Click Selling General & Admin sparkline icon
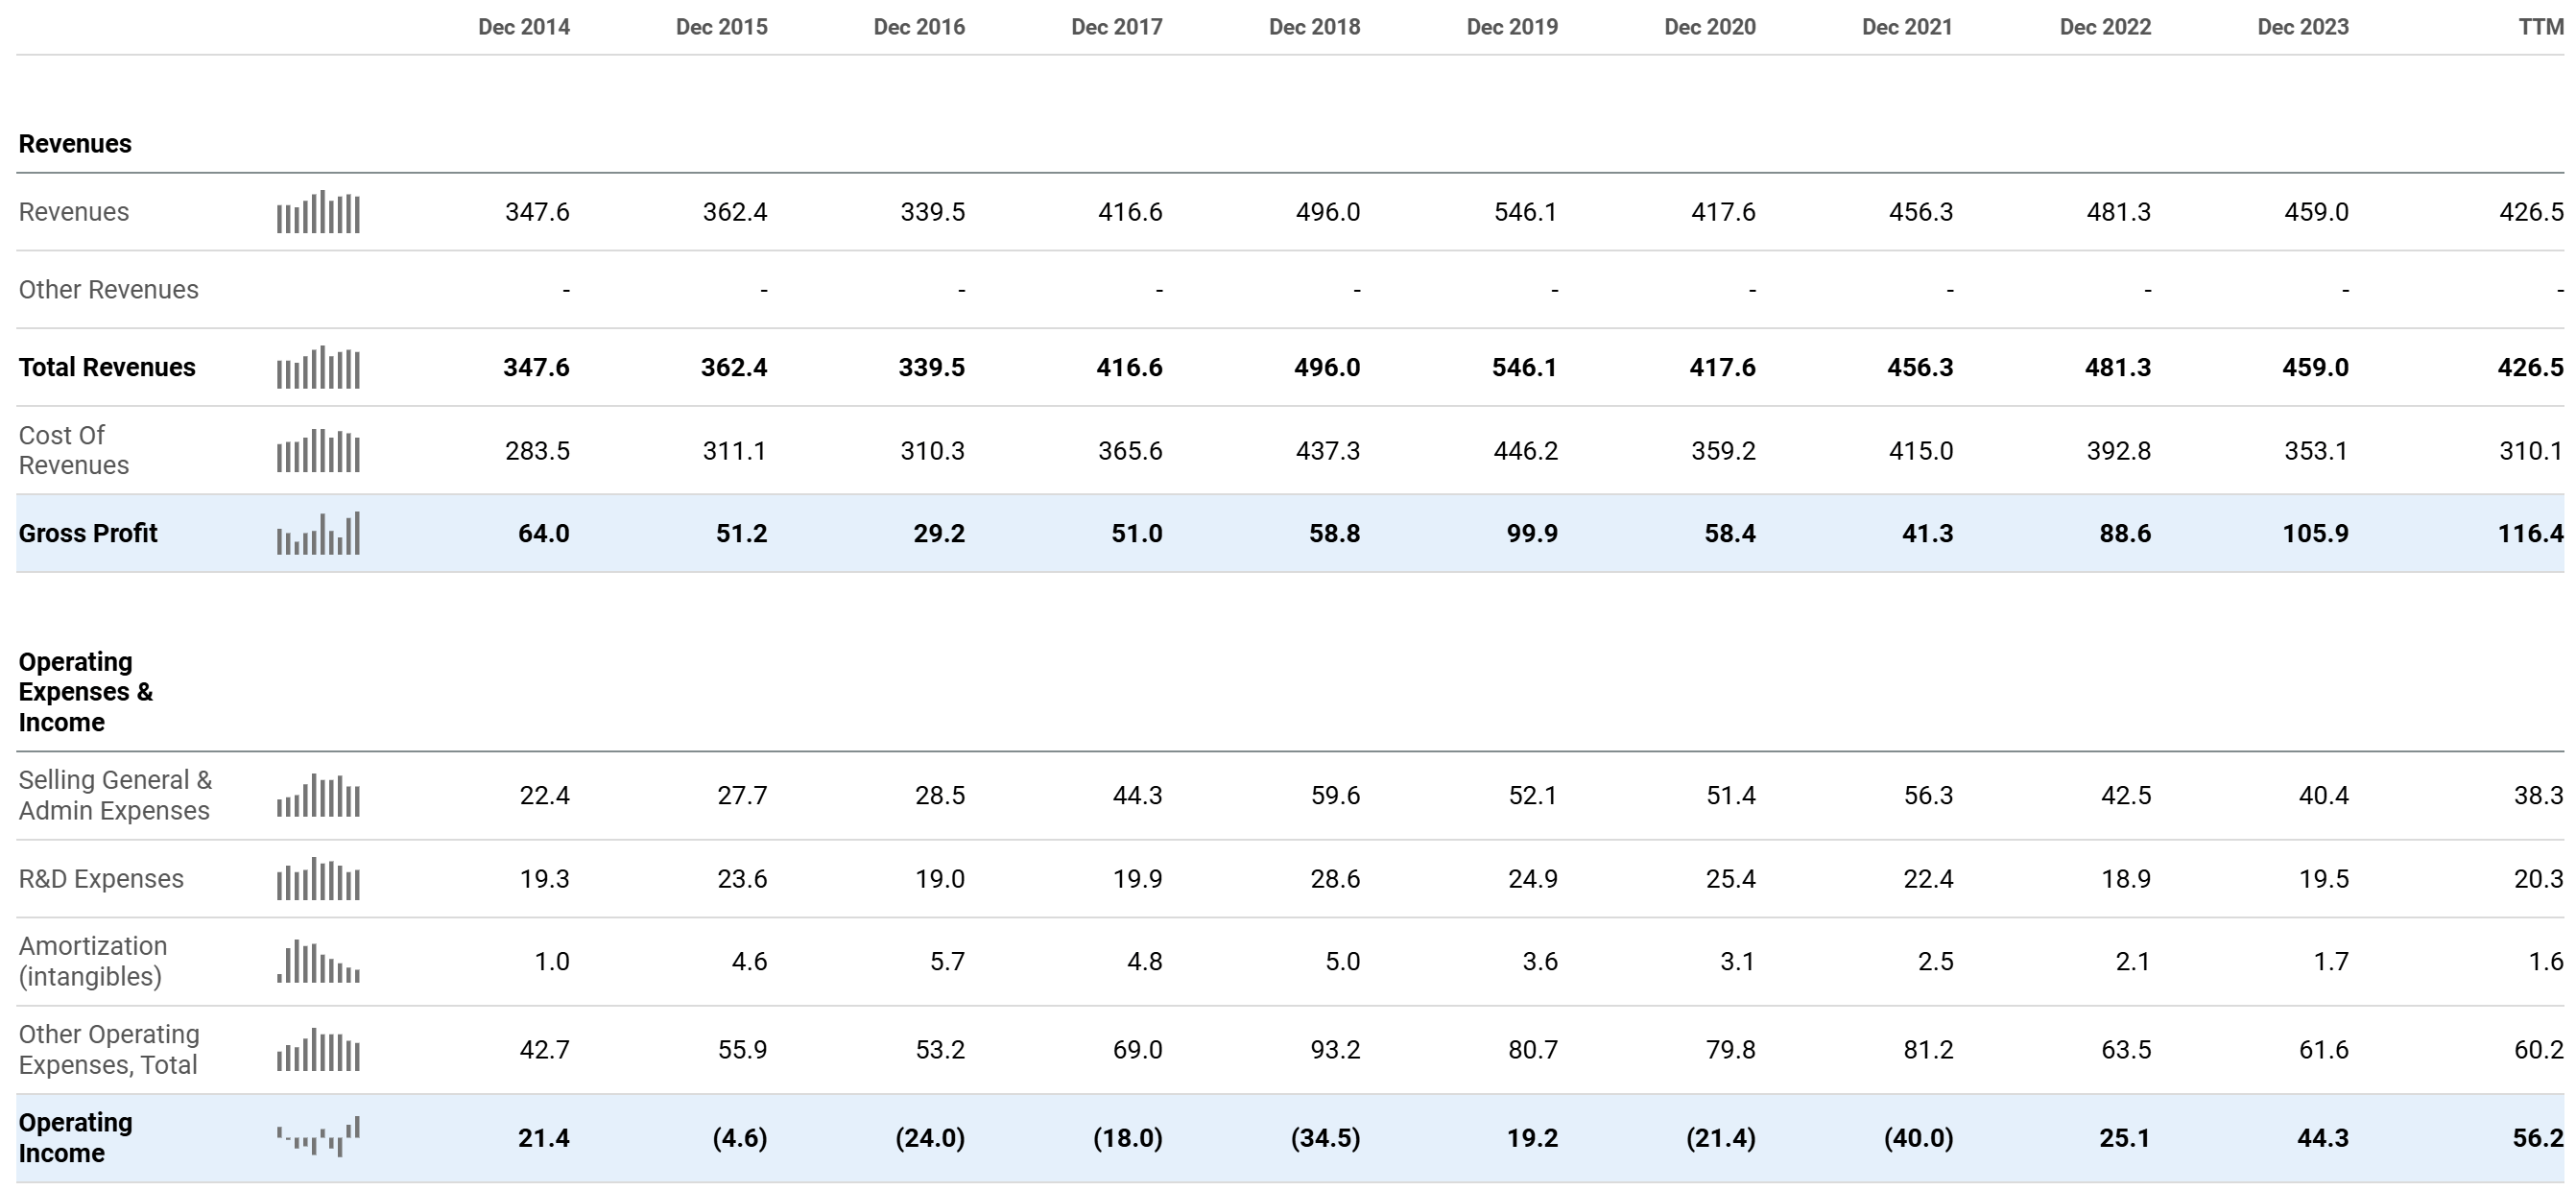2576x1190 pixels. tap(318, 796)
